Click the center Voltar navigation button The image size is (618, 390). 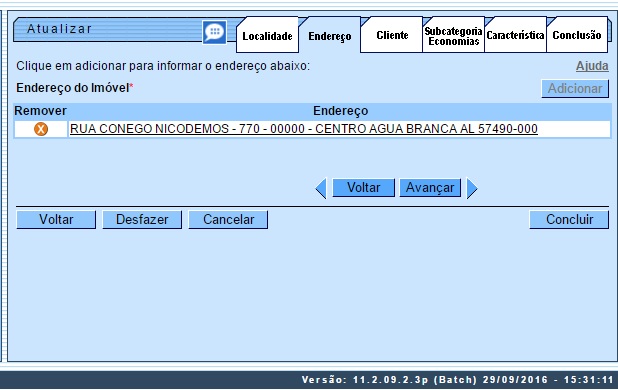[363, 188]
